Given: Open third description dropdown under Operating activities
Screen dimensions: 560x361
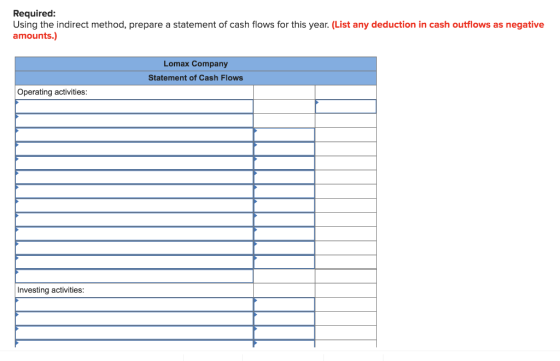Looking at the screenshot, I should 134,135.
